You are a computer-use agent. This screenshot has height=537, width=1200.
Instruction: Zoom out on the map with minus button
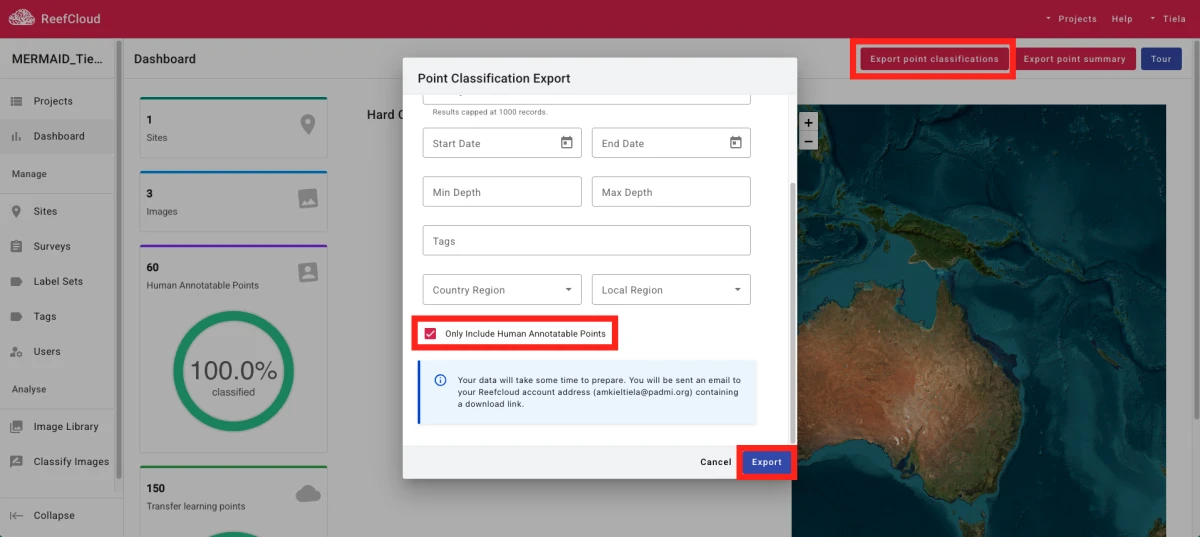808,141
